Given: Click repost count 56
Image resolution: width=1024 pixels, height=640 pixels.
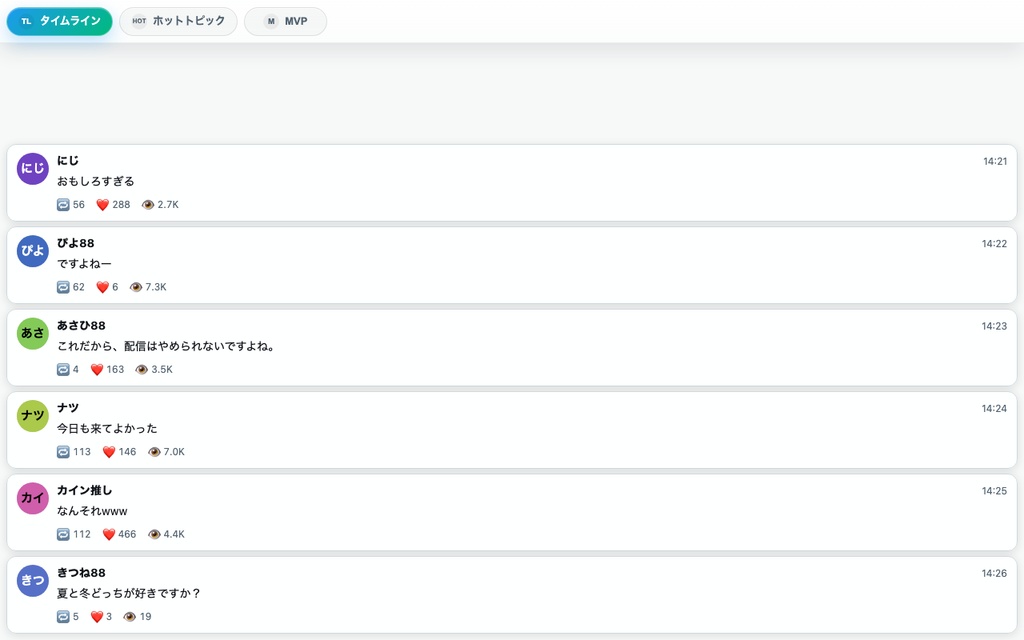Looking at the screenshot, I should click(x=79, y=204).
